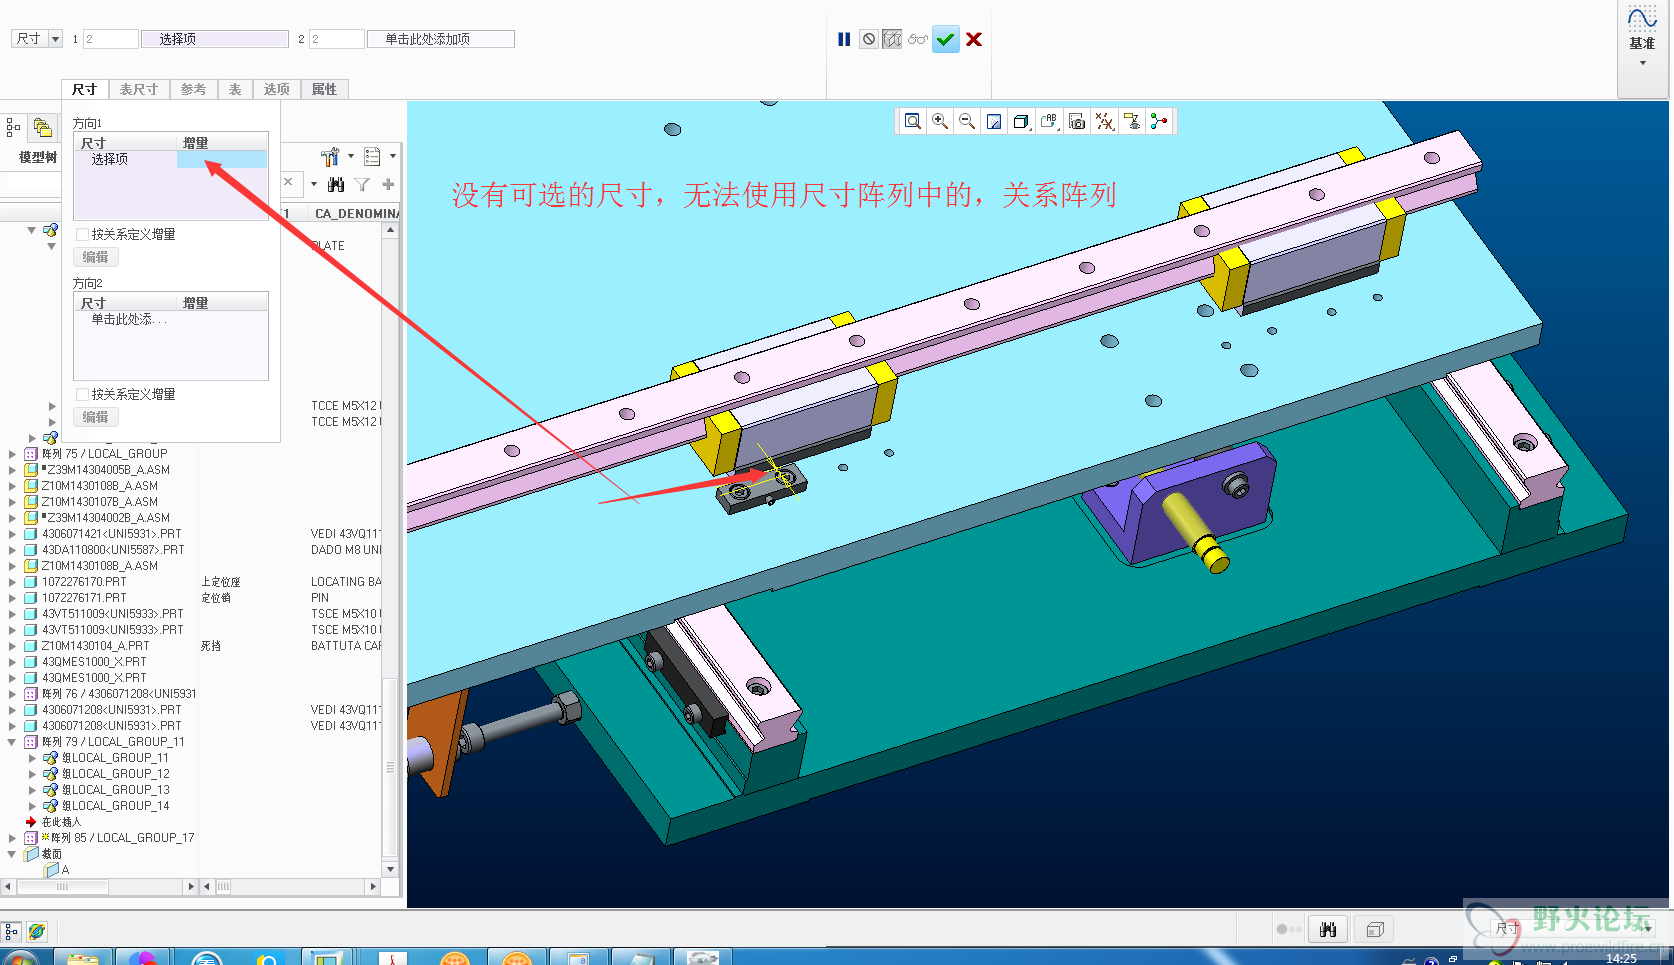Viewport: 1674px width, 965px height.
Task: Toggle the annotation display icon
Action: [1132, 121]
